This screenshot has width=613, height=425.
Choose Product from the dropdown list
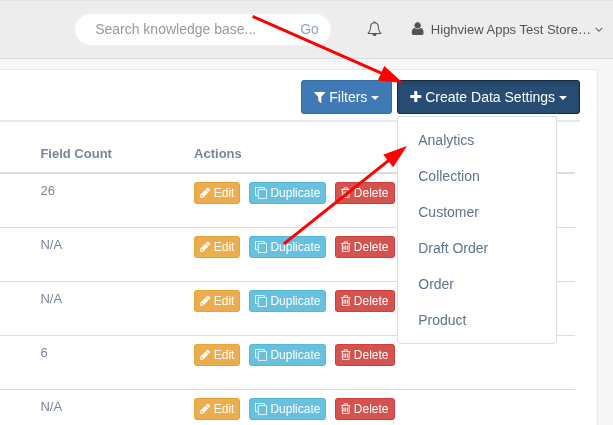[x=442, y=320]
